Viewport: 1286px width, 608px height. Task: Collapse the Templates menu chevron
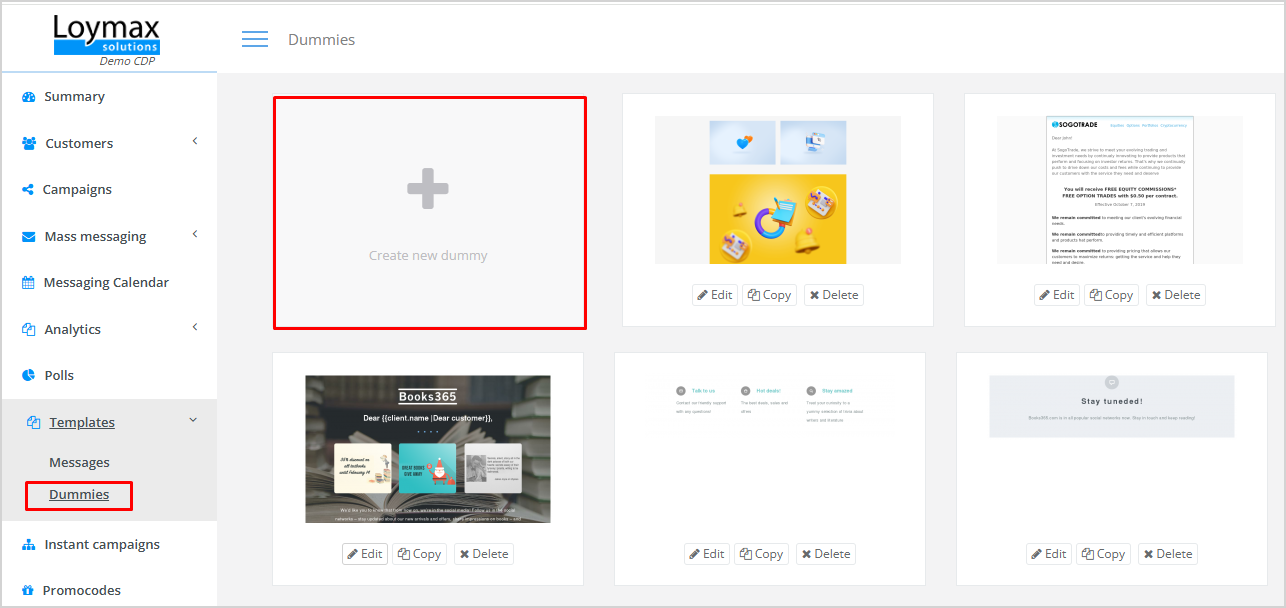pyautogui.click(x=193, y=420)
